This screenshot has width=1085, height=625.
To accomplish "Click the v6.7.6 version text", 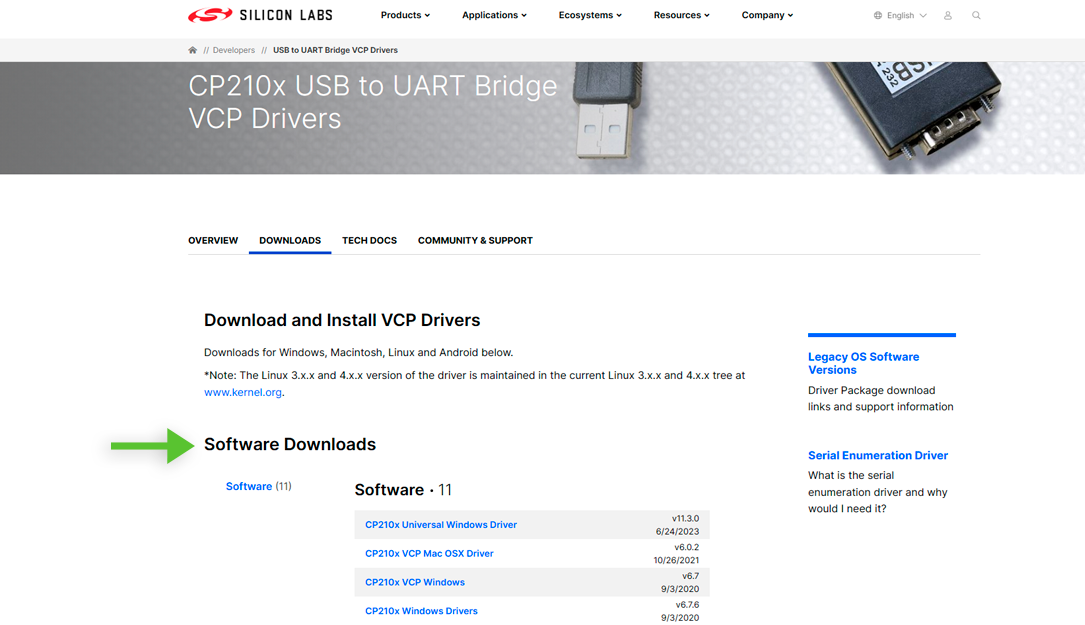I will tap(687, 604).
